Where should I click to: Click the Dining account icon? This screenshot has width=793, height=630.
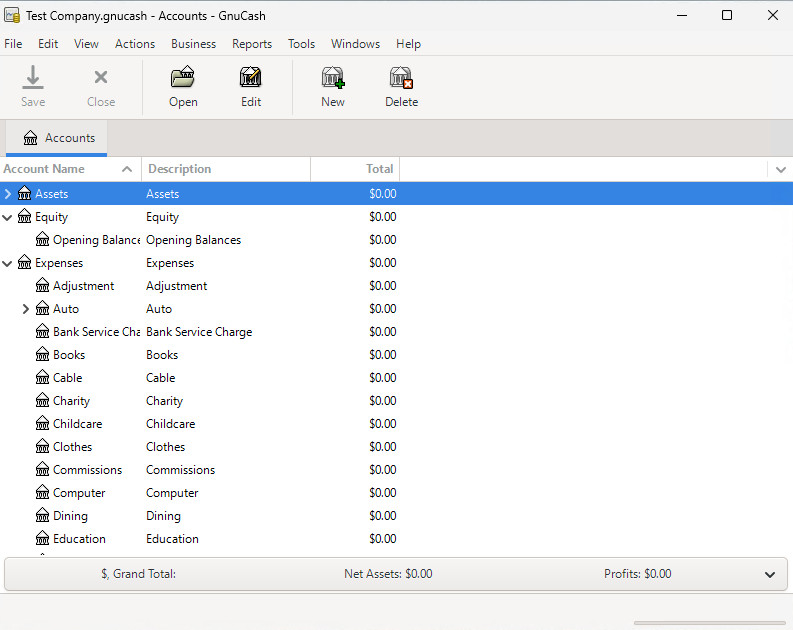(42, 515)
